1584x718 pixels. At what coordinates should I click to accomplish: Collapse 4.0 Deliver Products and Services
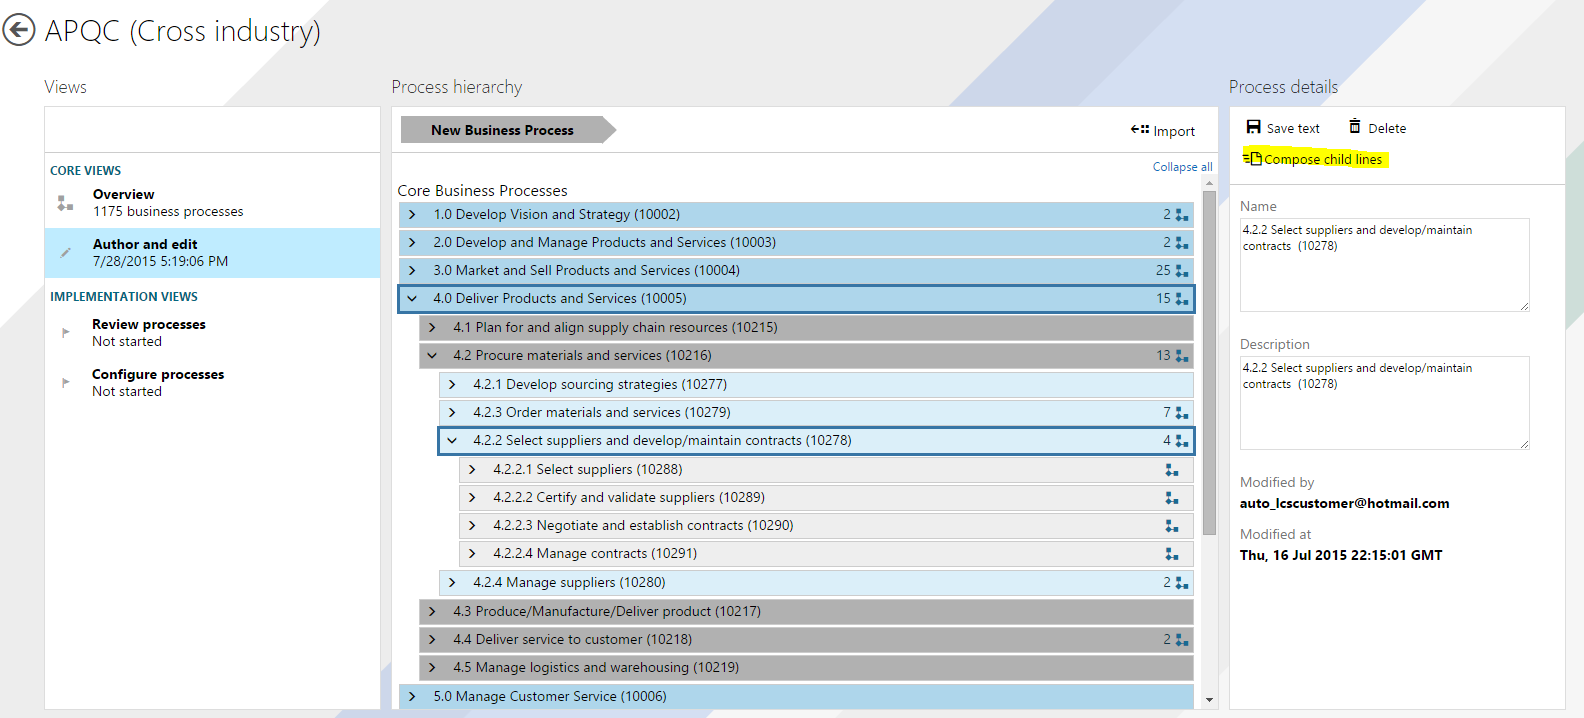(x=412, y=299)
